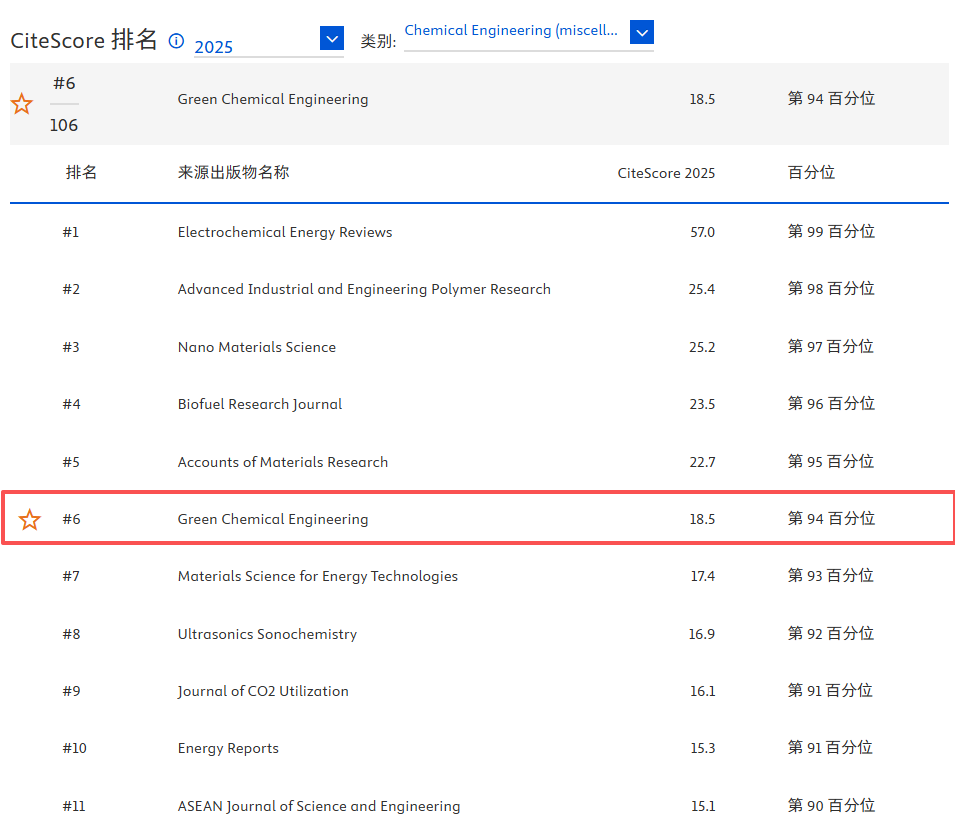Click rank number #7
The width and height of the screenshot is (955, 819).
coord(71,576)
